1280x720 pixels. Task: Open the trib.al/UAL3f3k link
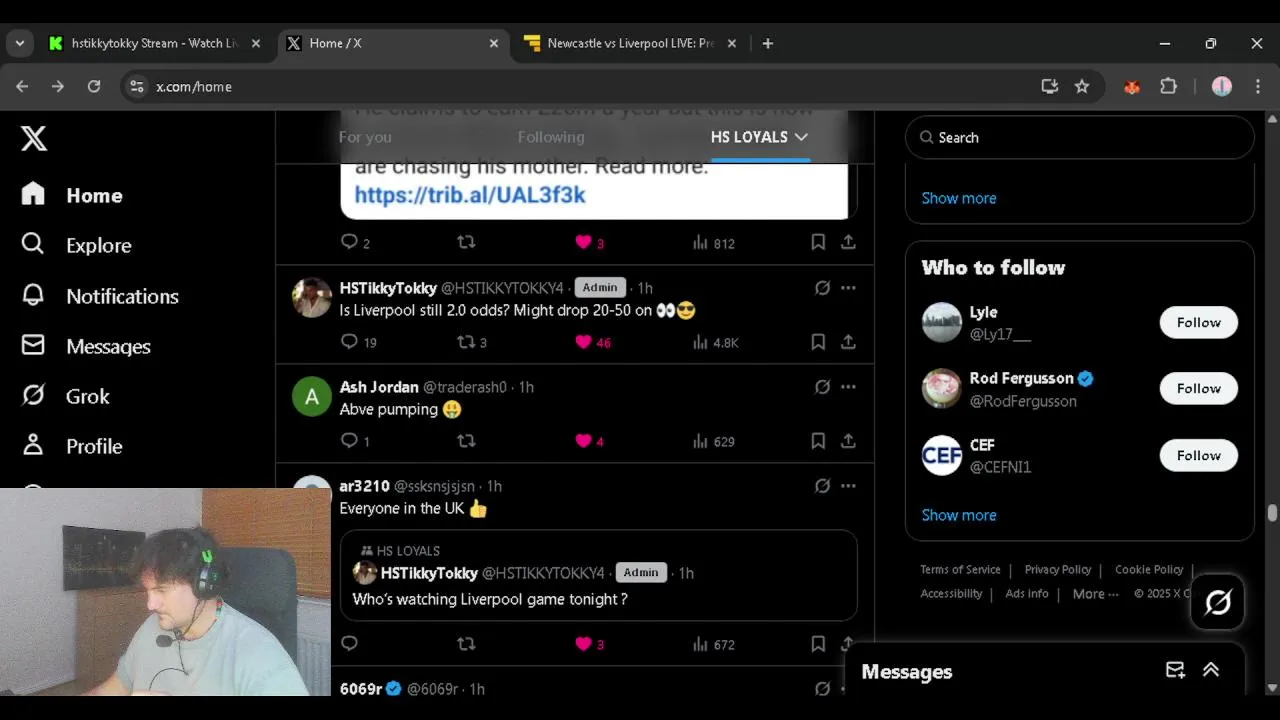470,195
